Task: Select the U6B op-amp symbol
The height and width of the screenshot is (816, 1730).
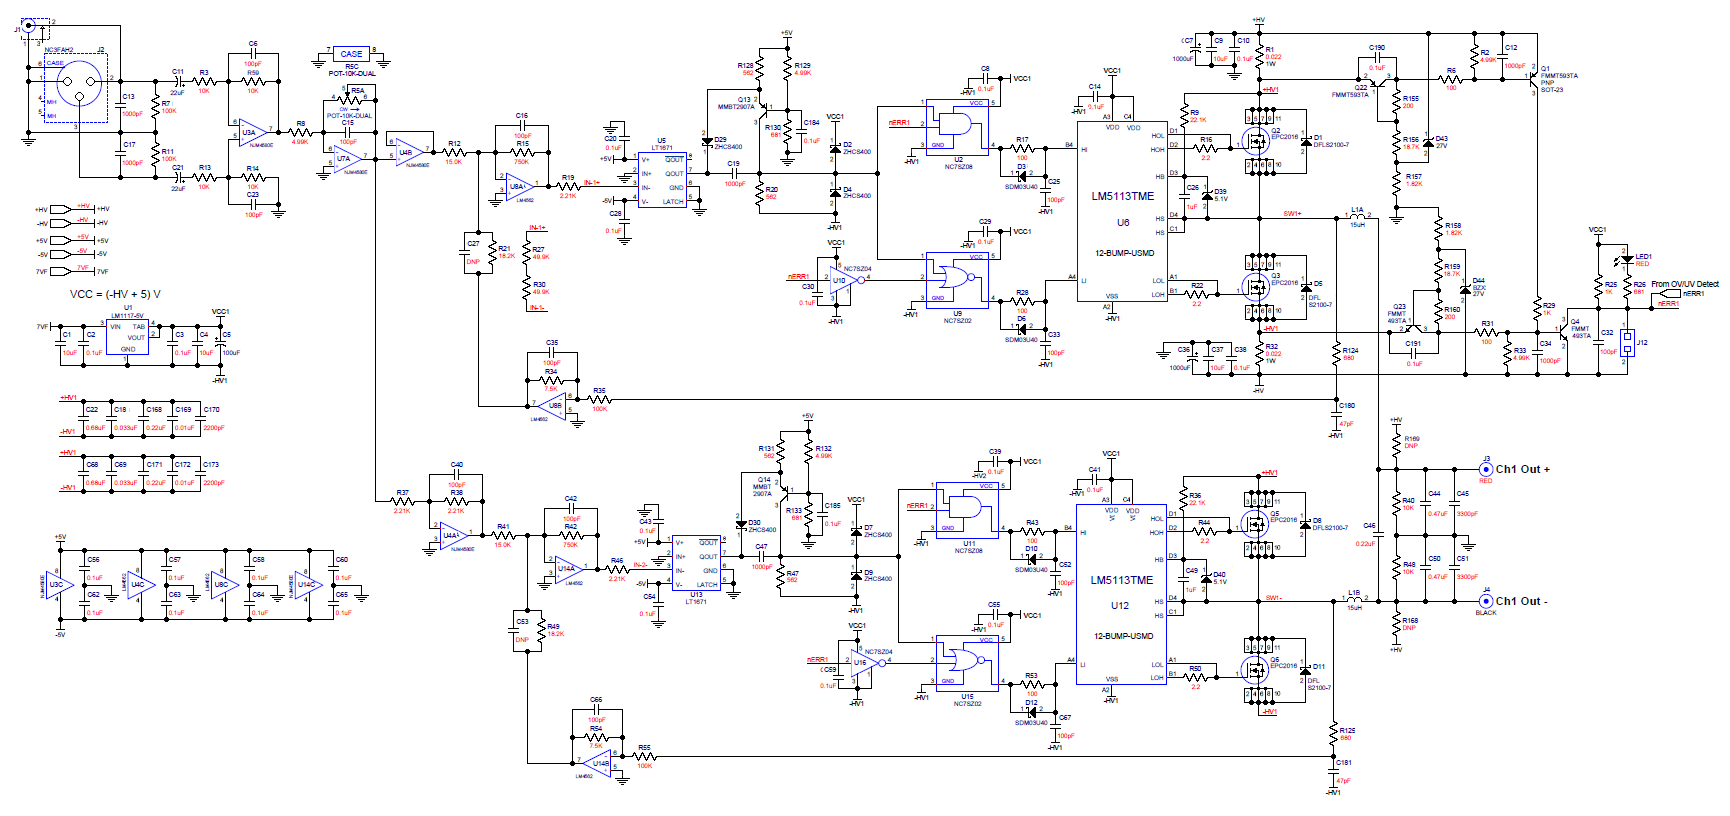Action: [550, 405]
